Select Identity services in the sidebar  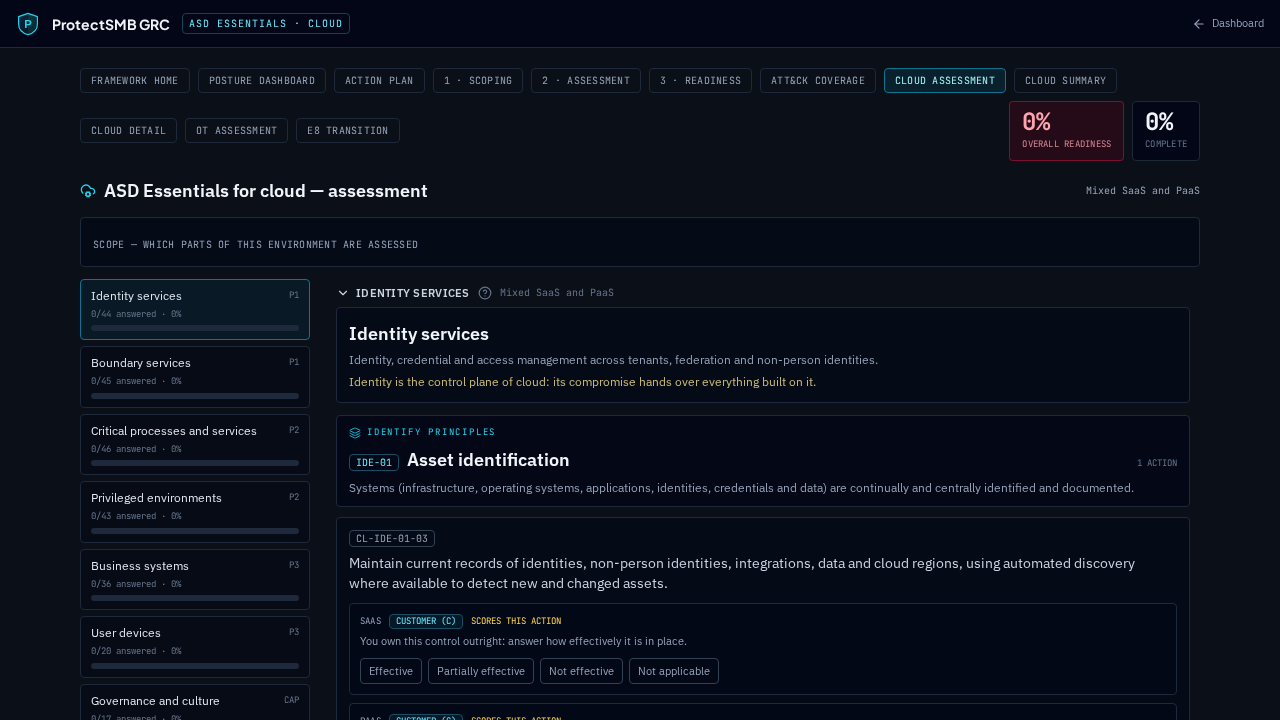point(195,310)
